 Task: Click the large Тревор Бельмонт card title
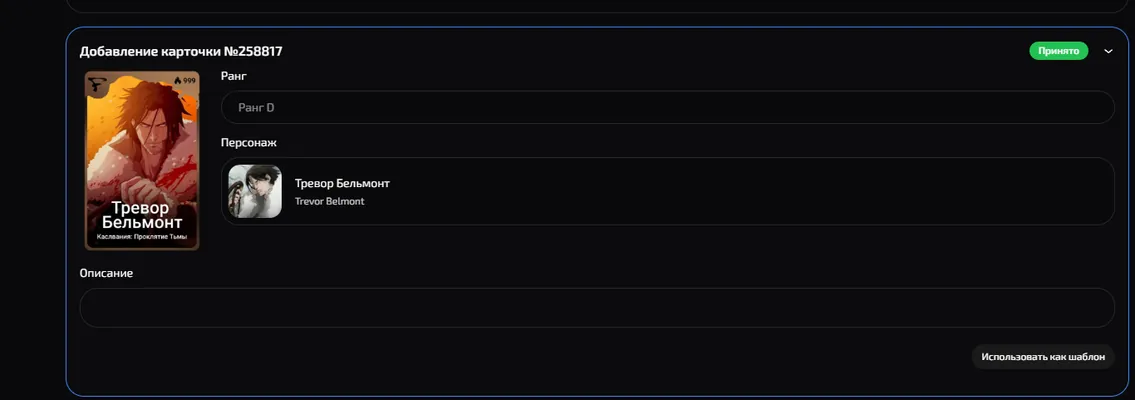click(142, 215)
